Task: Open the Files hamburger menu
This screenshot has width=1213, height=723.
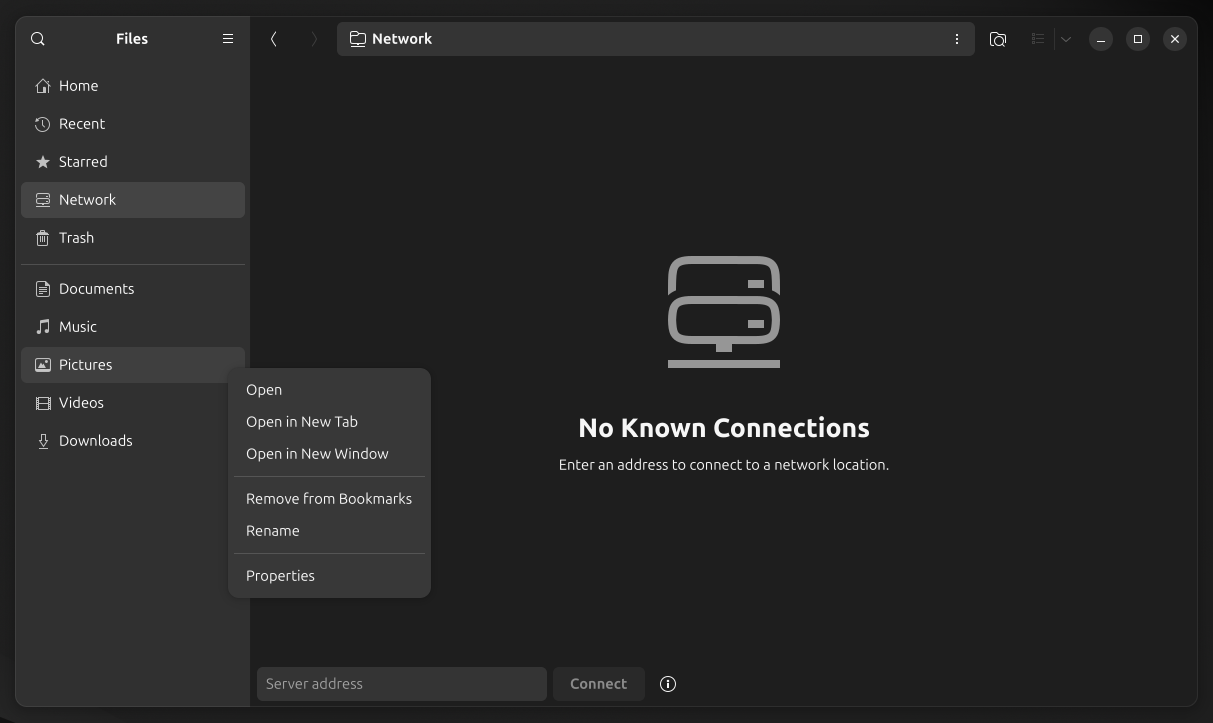Action: [228, 39]
